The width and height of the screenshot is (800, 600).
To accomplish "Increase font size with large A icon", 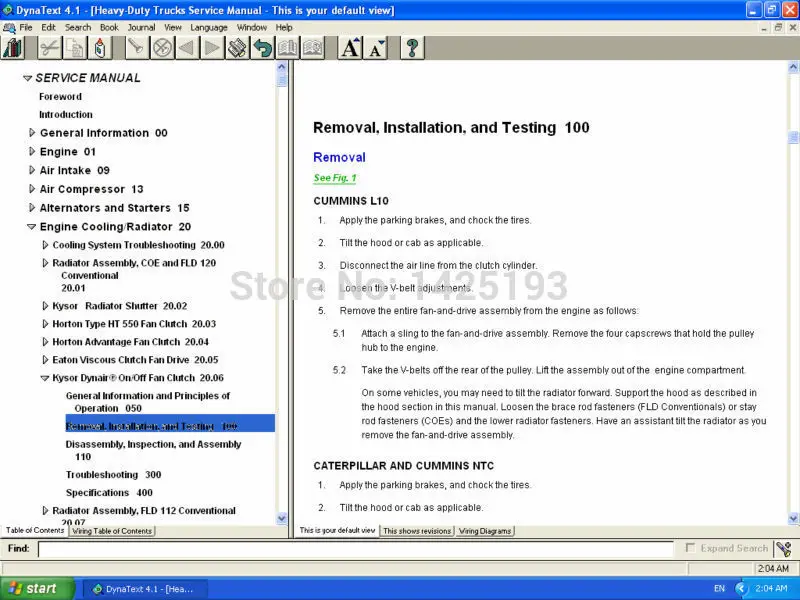I will pyautogui.click(x=350, y=48).
